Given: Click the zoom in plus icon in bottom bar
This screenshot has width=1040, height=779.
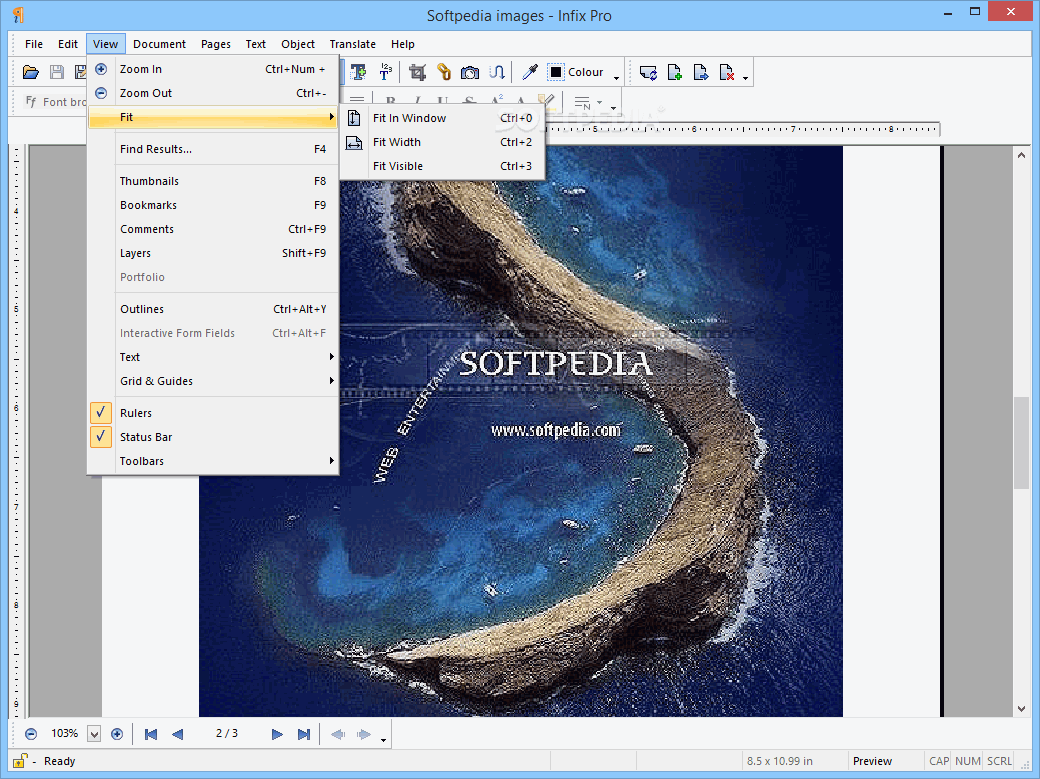Looking at the screenshot, I should tap(117, 734).
